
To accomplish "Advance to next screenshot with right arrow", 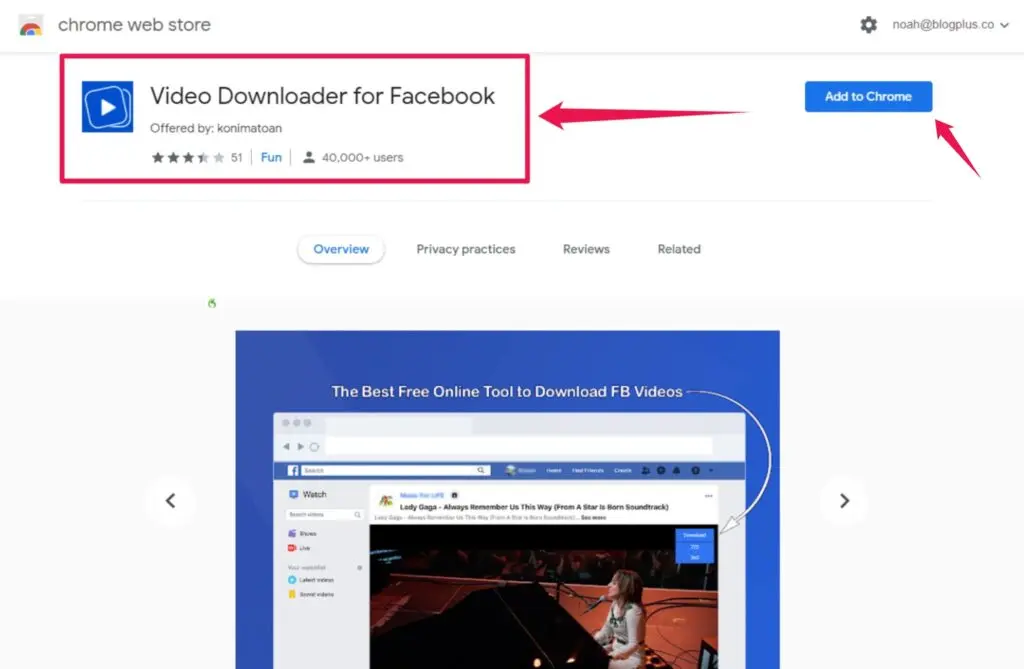I will 844,501.
